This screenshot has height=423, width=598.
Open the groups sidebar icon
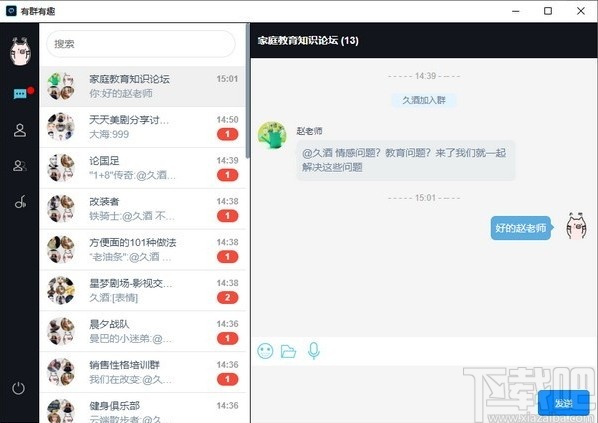(x=20, y=166)
